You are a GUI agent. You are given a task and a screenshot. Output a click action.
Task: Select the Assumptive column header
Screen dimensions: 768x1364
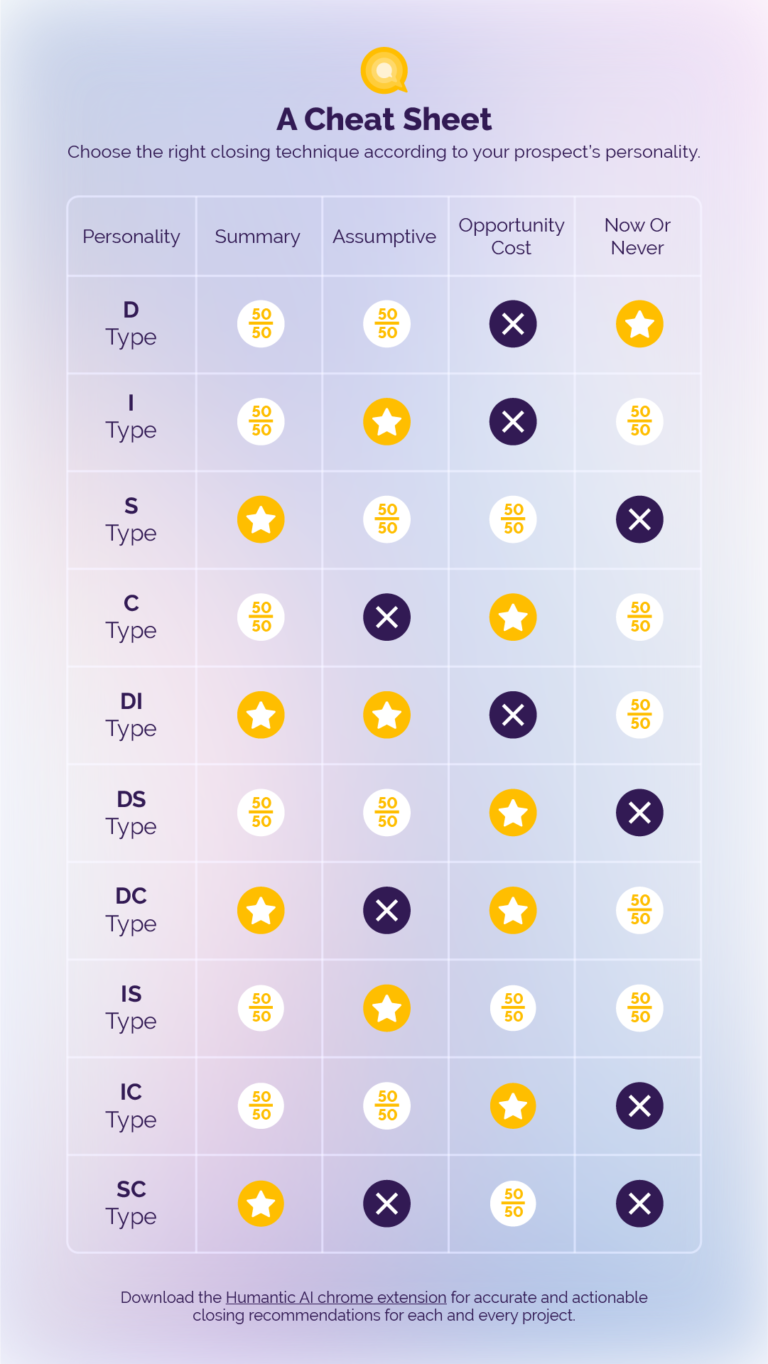[x=384, y=237]
